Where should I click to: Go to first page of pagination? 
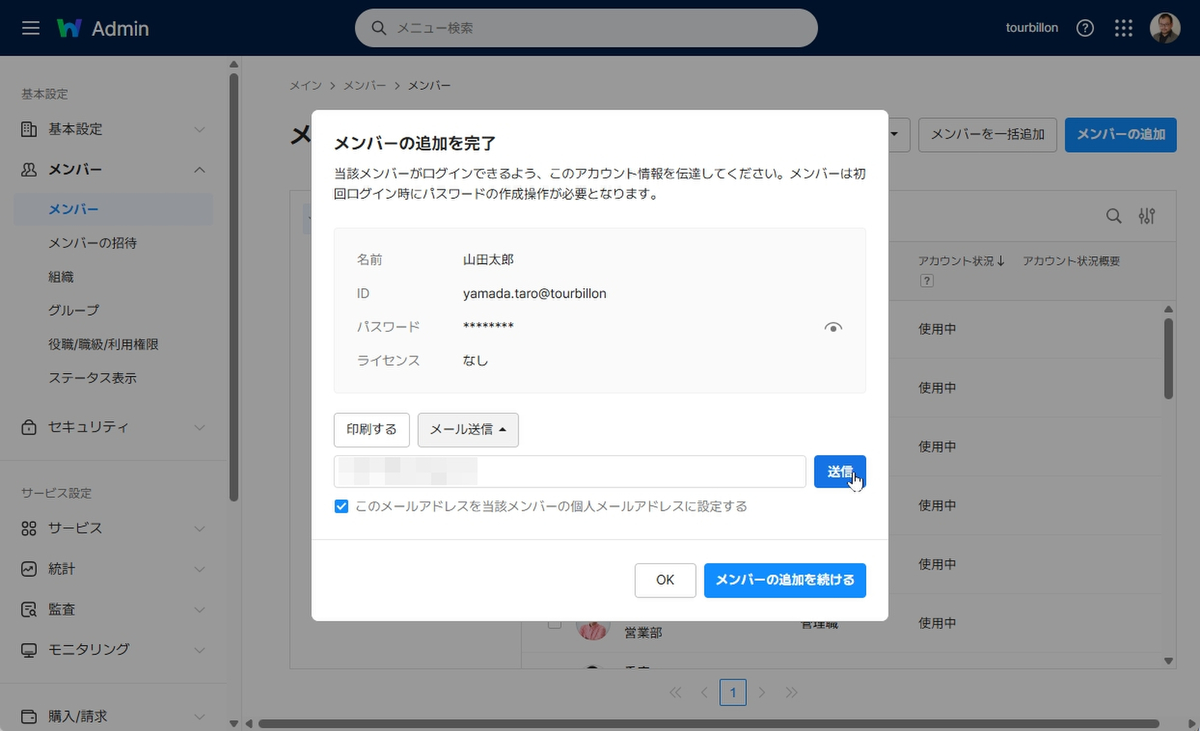pyautogui.click(x=675, y=692)
